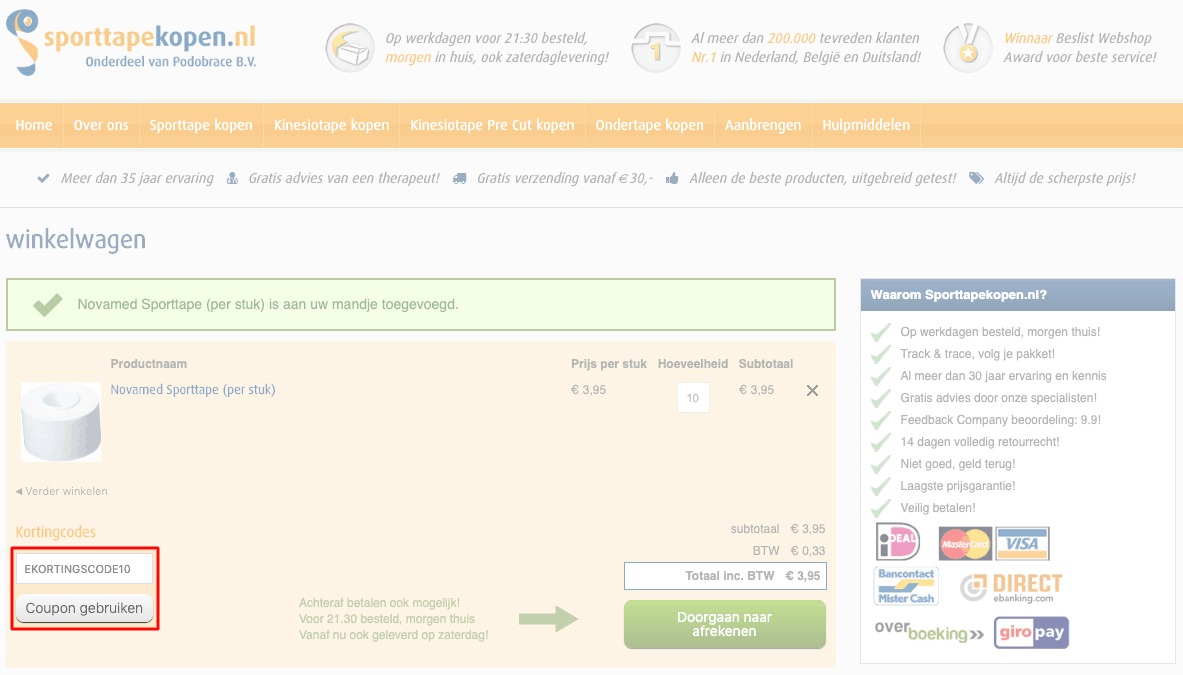1183x675 pixels.
Task: Remove Novamed Sporttape with the X icon
Action: [x=813, y=391]
